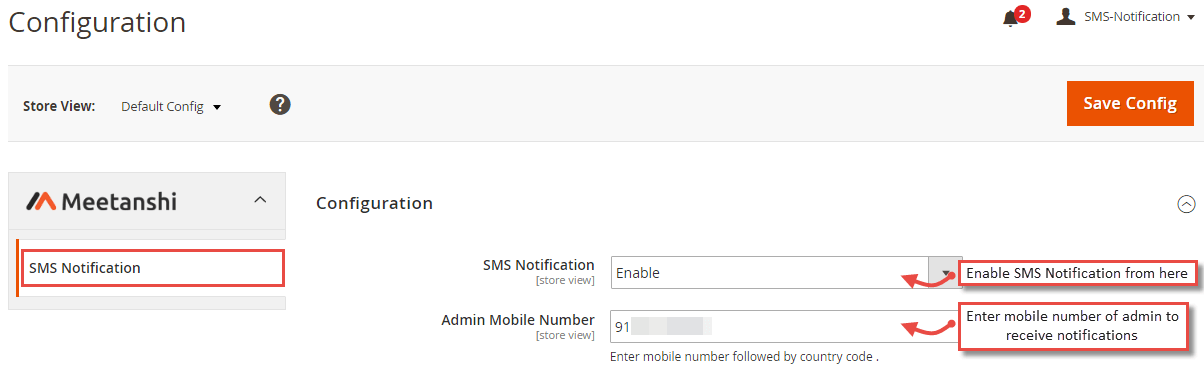This screenshot has height=372, width=1204.
Task: Click the user avatar icon
Action: coord(1066,17)
